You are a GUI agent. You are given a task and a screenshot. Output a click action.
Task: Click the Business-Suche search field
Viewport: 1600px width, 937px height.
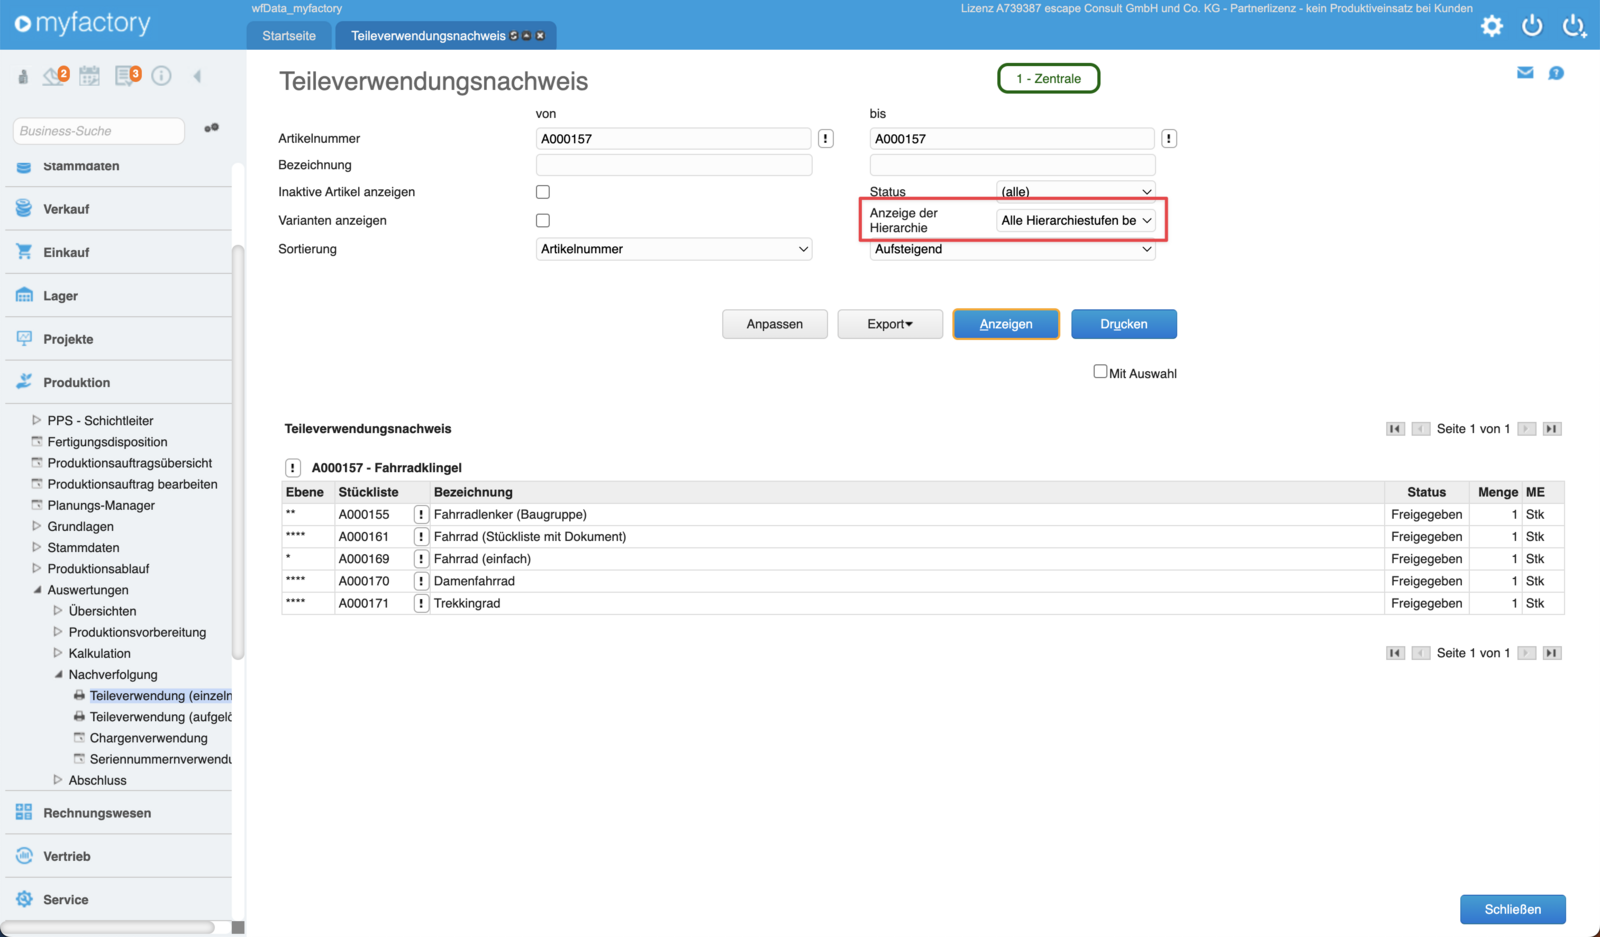tap(99, 131)
